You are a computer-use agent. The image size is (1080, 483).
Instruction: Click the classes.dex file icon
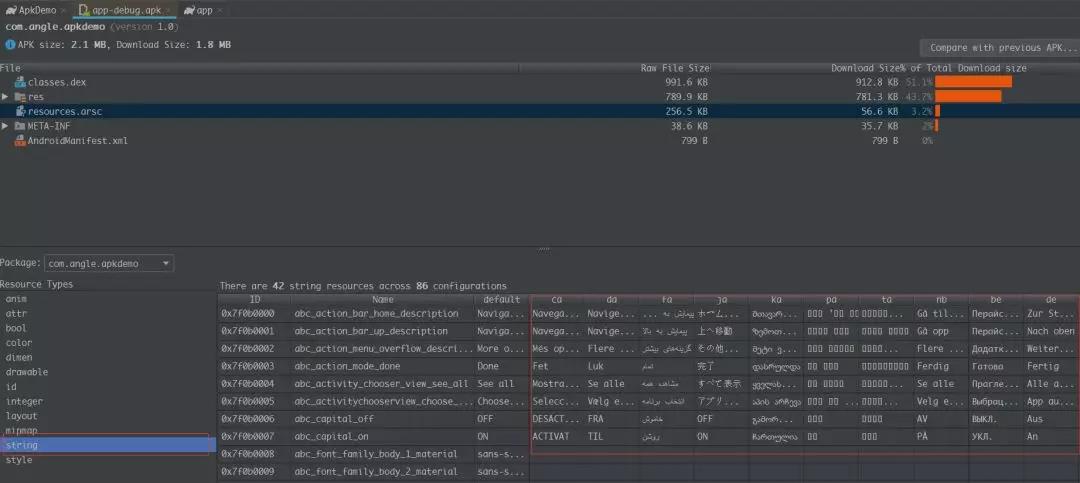click(20, 82)
